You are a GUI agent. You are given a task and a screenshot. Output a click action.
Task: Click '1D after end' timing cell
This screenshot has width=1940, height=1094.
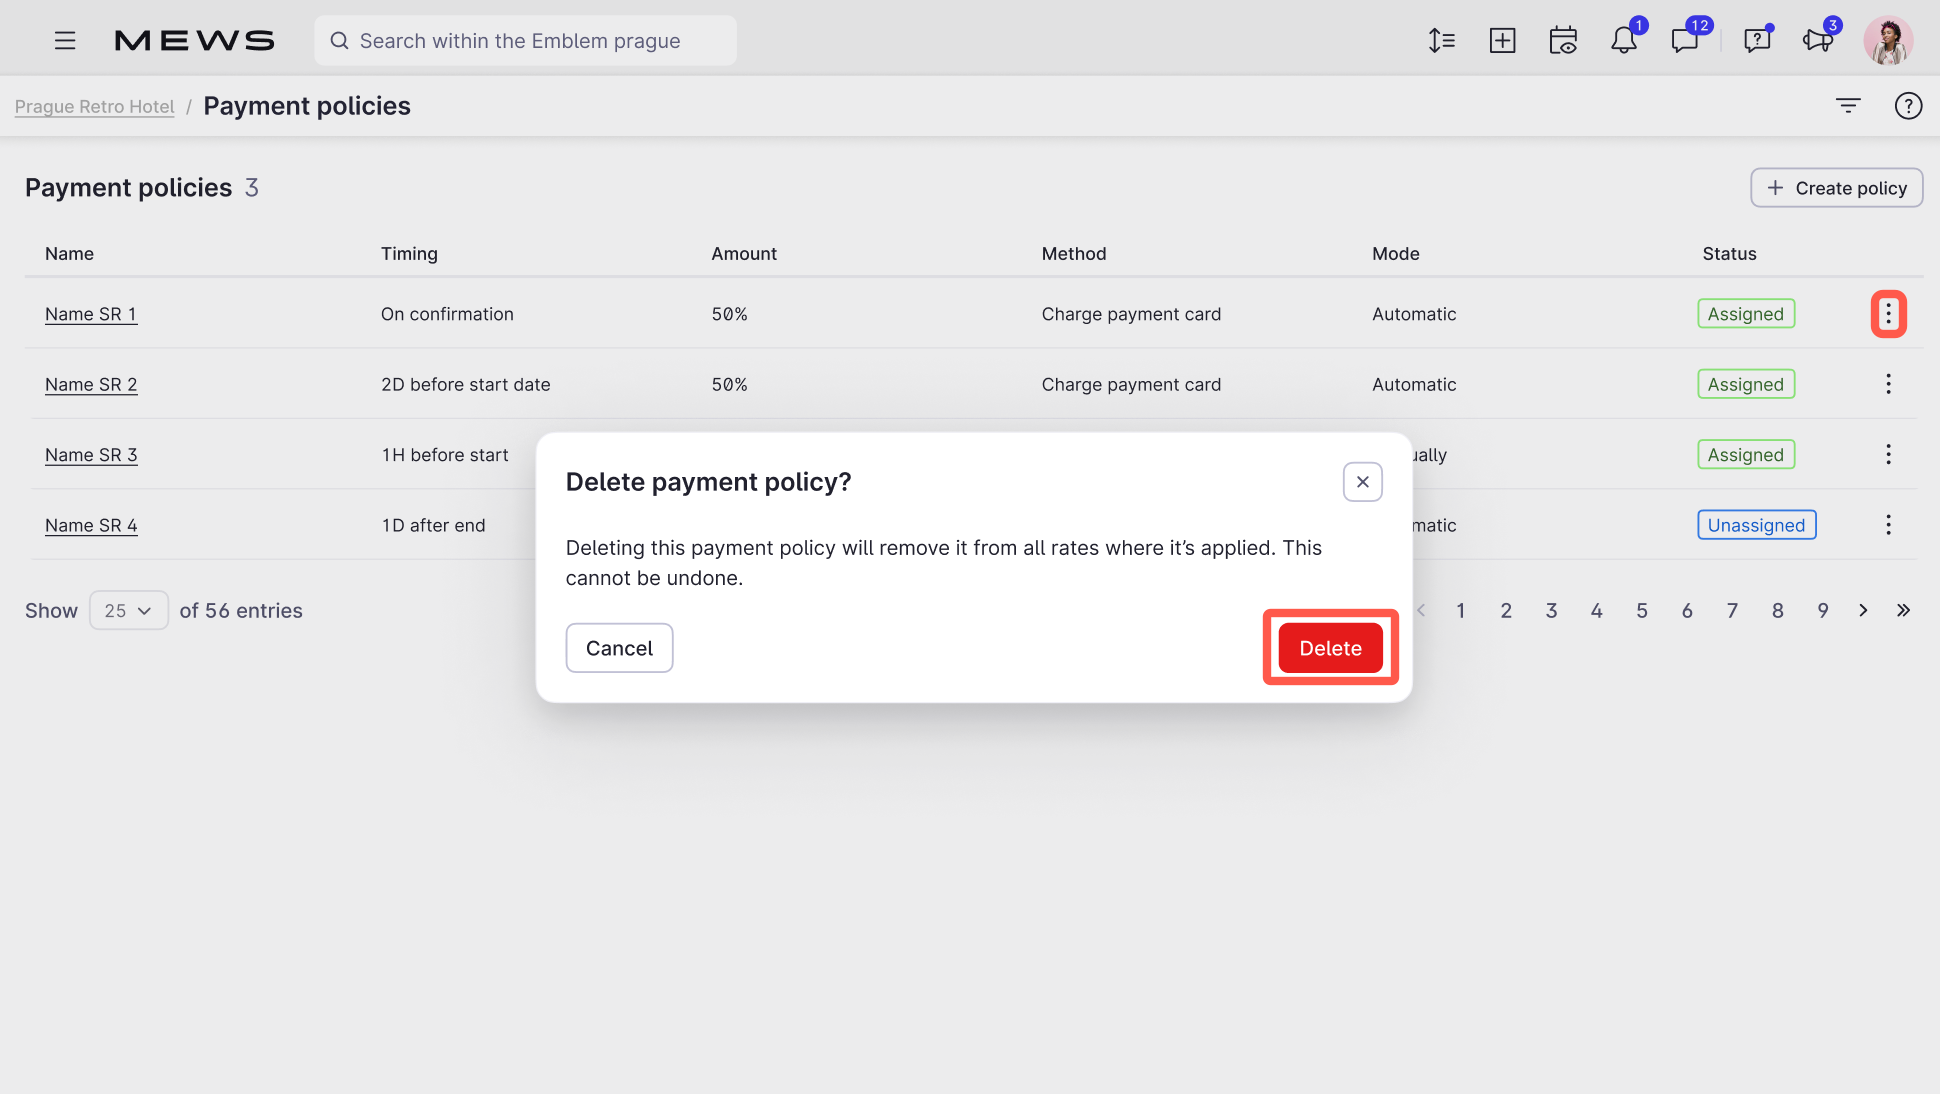tap(433, 525)
